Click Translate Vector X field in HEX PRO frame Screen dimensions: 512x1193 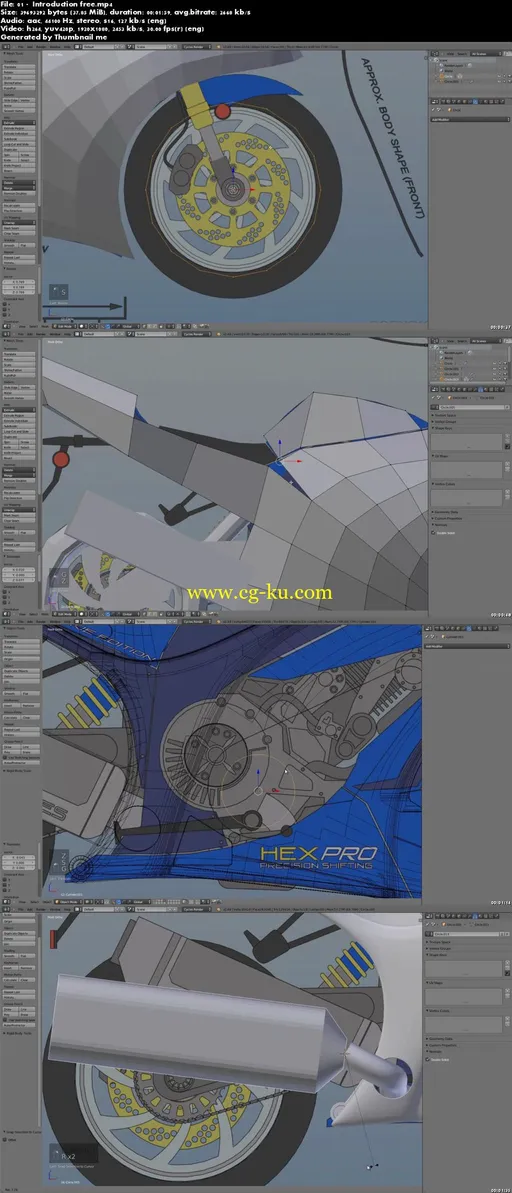coord(18,857)
